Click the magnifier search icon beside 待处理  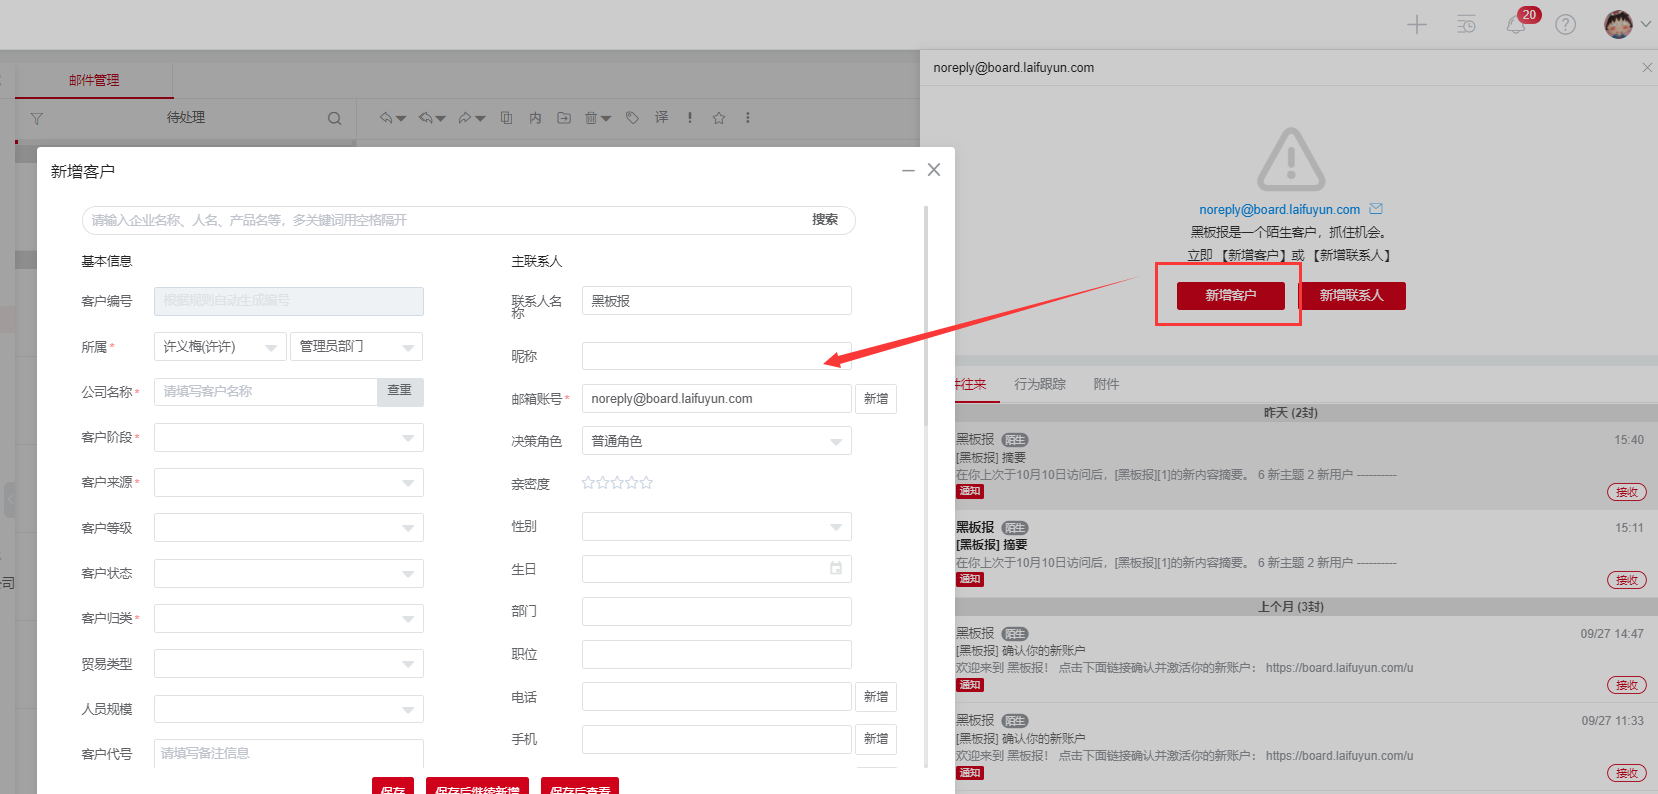(x=334, y=119)
